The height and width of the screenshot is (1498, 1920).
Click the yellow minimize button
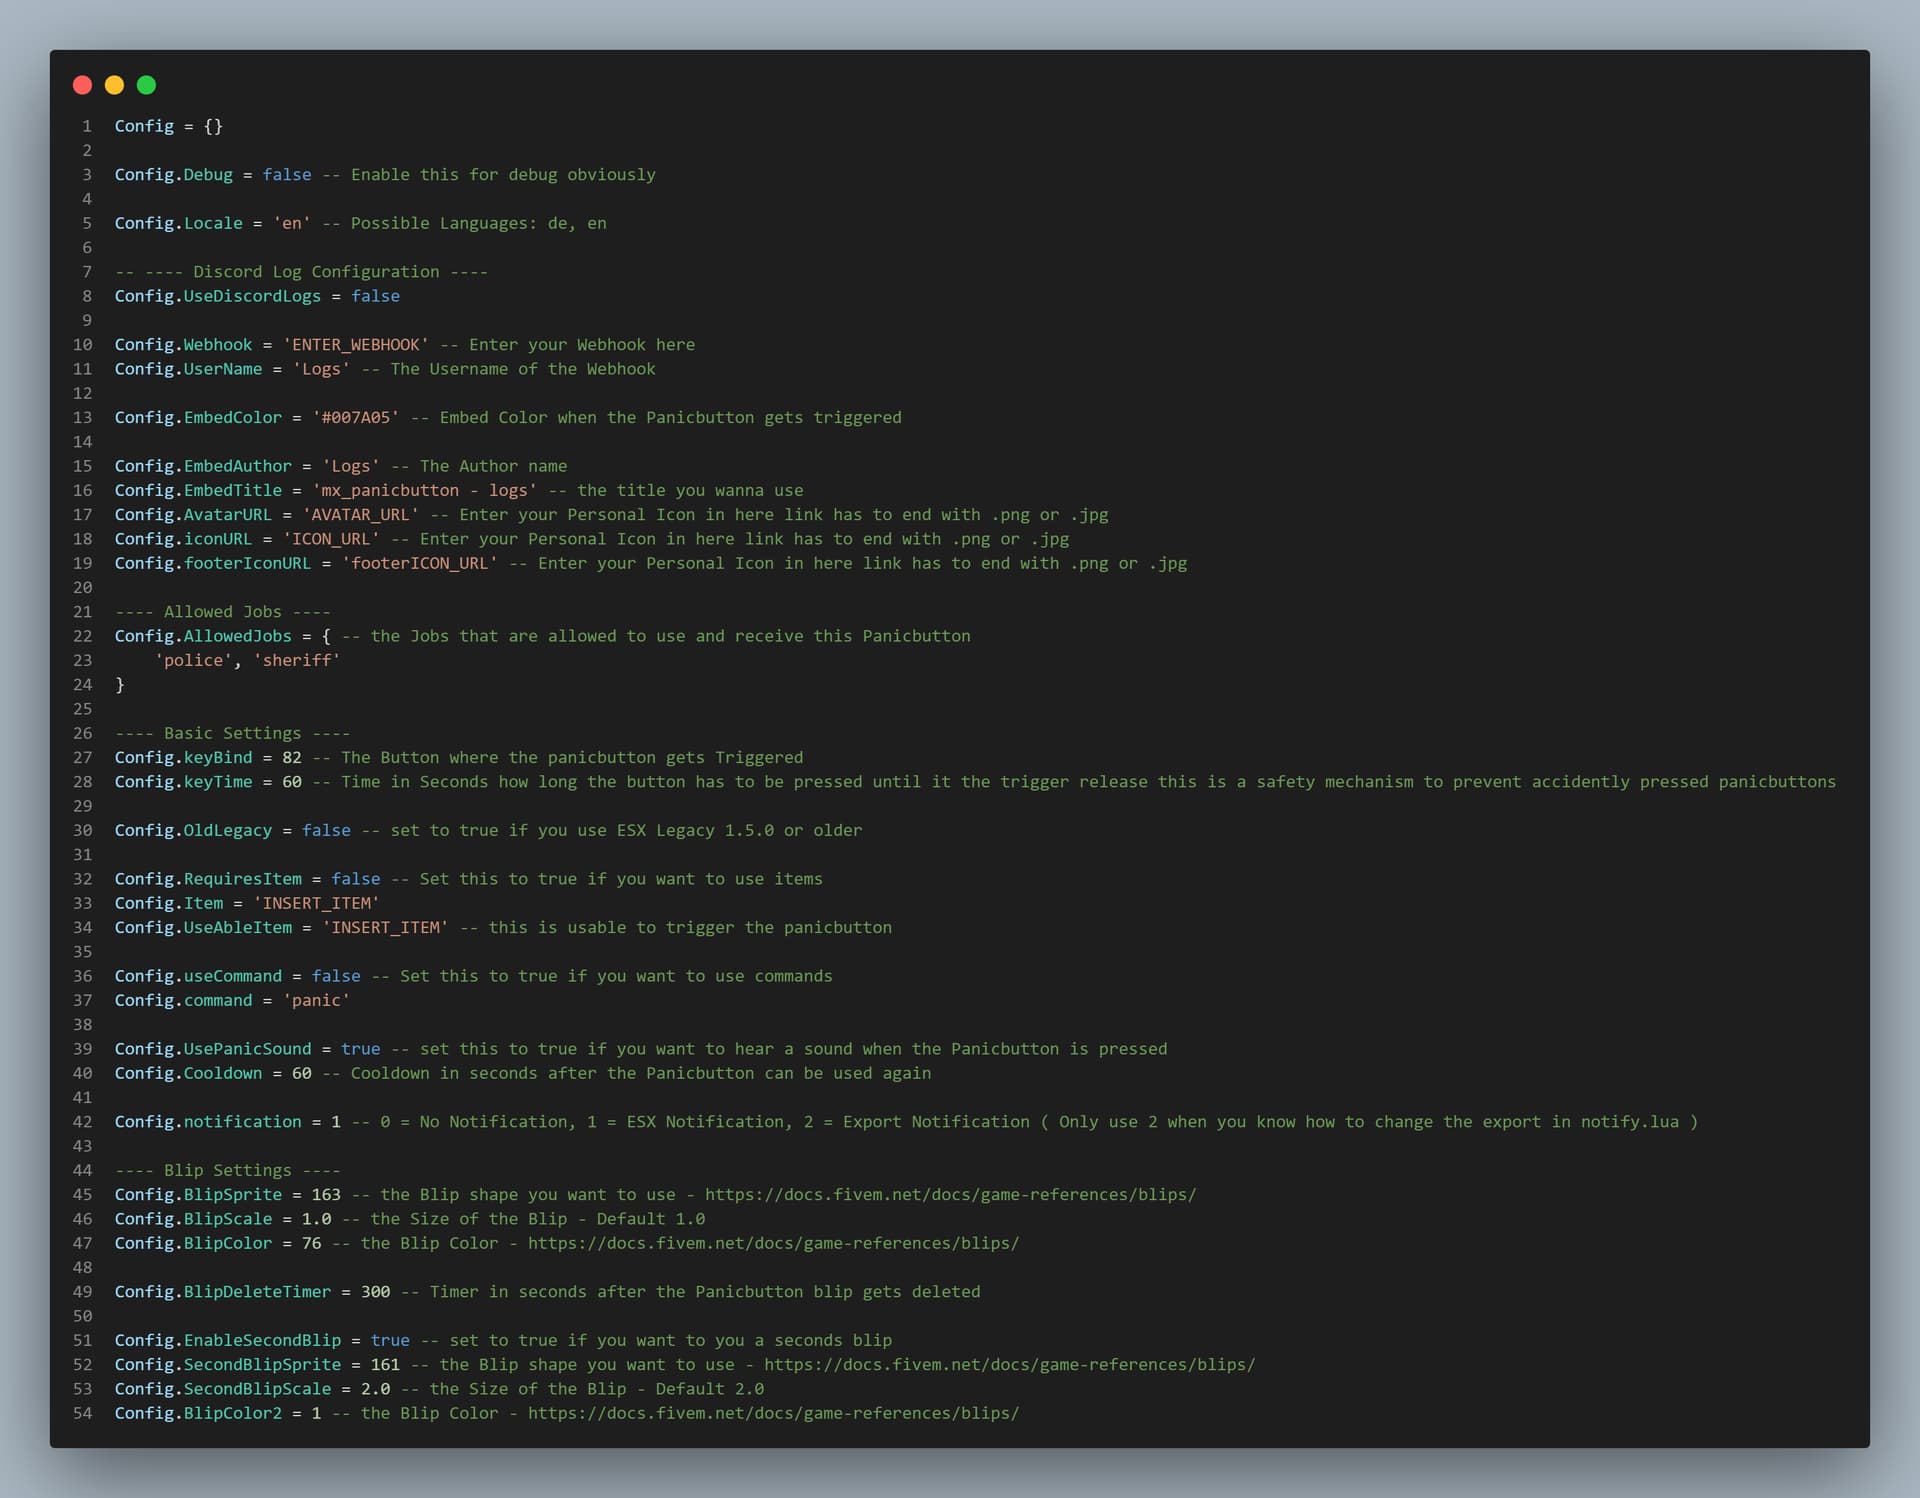114,86
